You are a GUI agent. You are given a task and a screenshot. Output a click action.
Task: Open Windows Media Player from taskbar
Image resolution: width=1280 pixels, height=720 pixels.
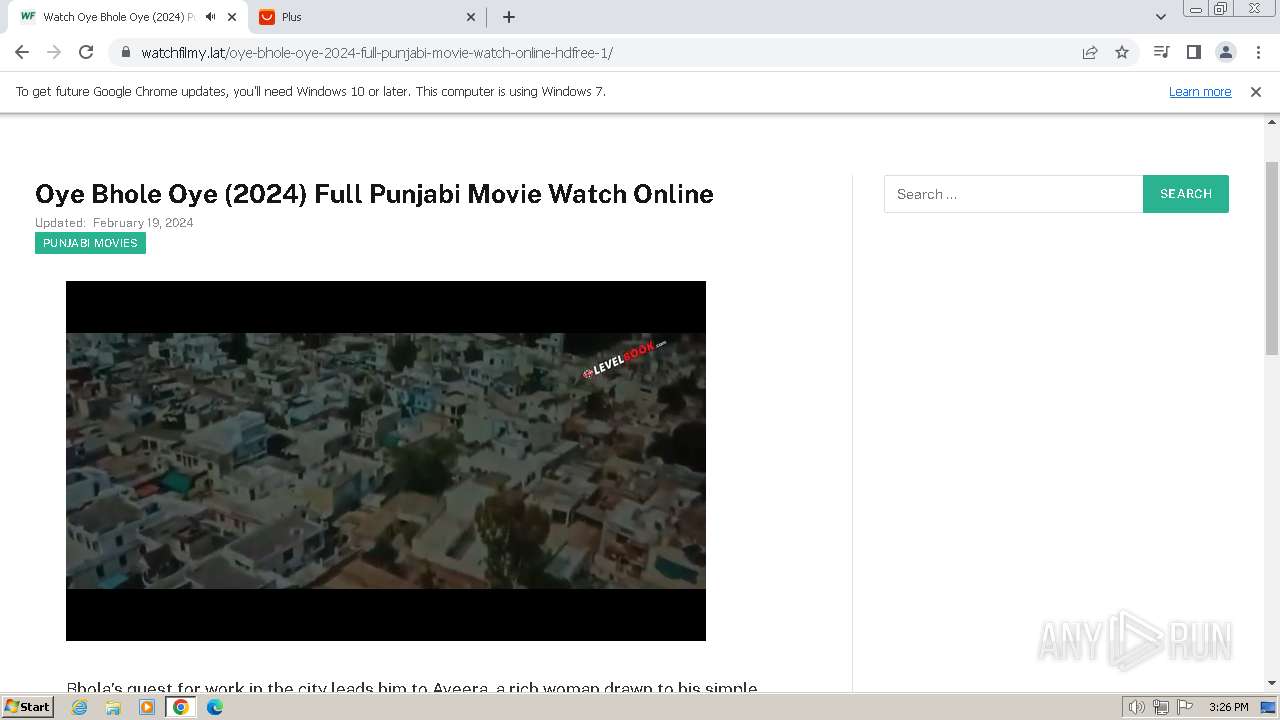pyautogui.click(x=147, y=707)
